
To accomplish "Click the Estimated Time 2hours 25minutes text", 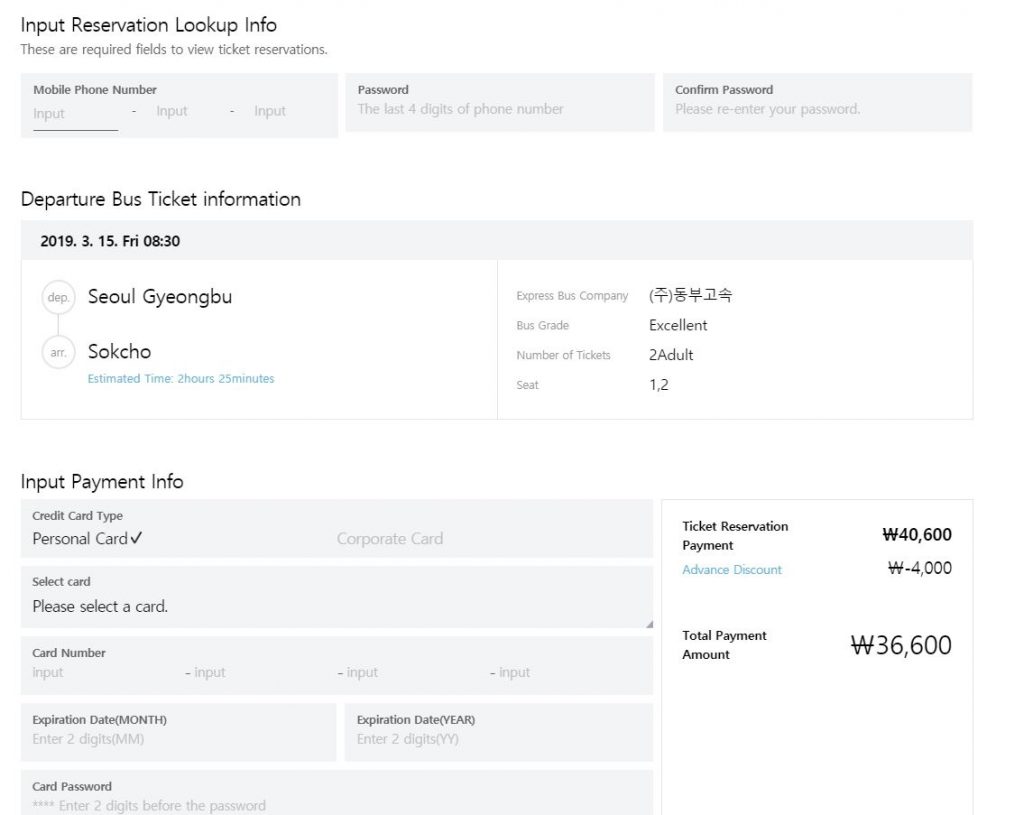I will point(181,379).
